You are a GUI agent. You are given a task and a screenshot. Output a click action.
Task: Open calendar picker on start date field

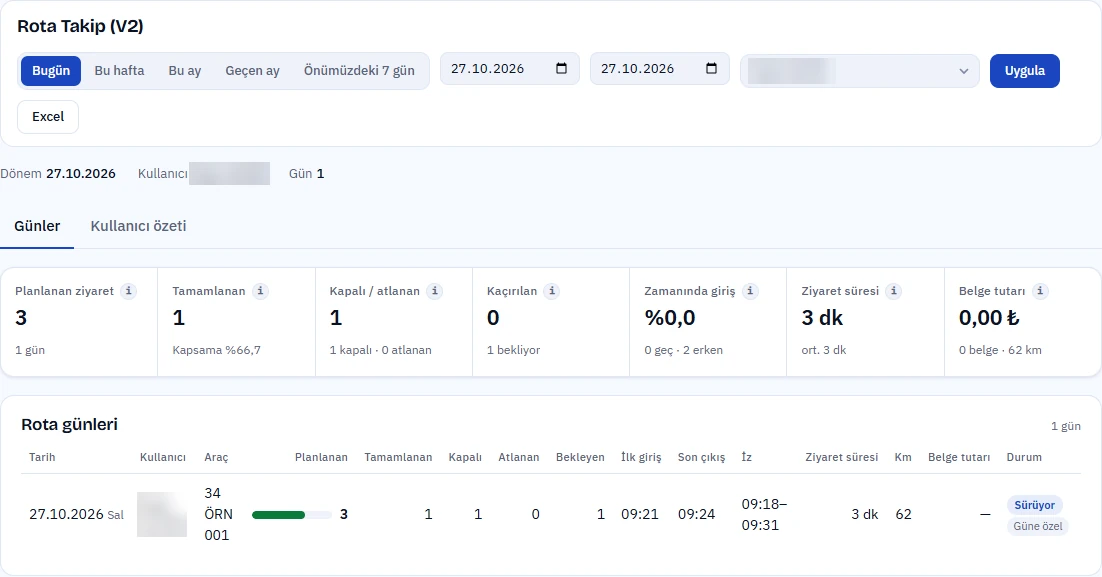pyautogui.click(x=561, y=68)
